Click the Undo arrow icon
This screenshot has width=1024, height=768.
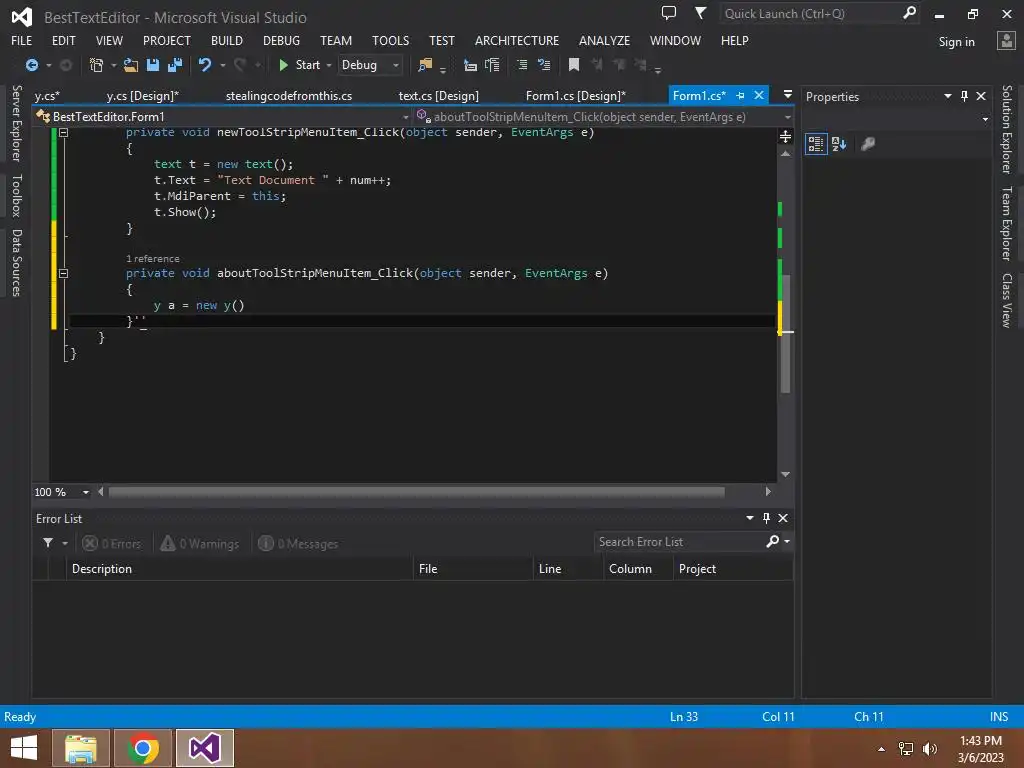[x=204, y=65]
